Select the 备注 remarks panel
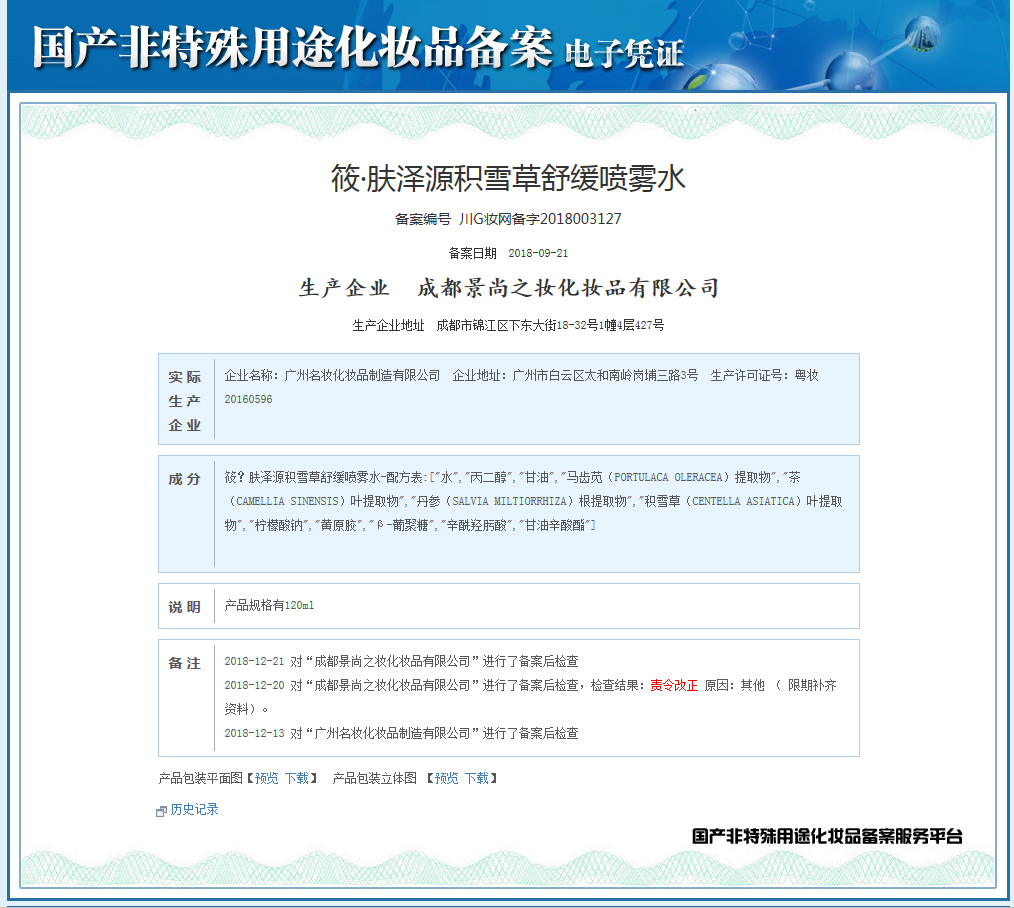Image resolution: width=1014 pixels, height=908 pixels. 508,697
